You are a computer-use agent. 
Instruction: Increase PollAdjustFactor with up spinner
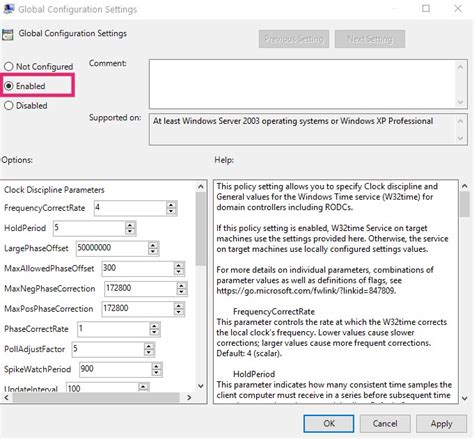(149, 346)
